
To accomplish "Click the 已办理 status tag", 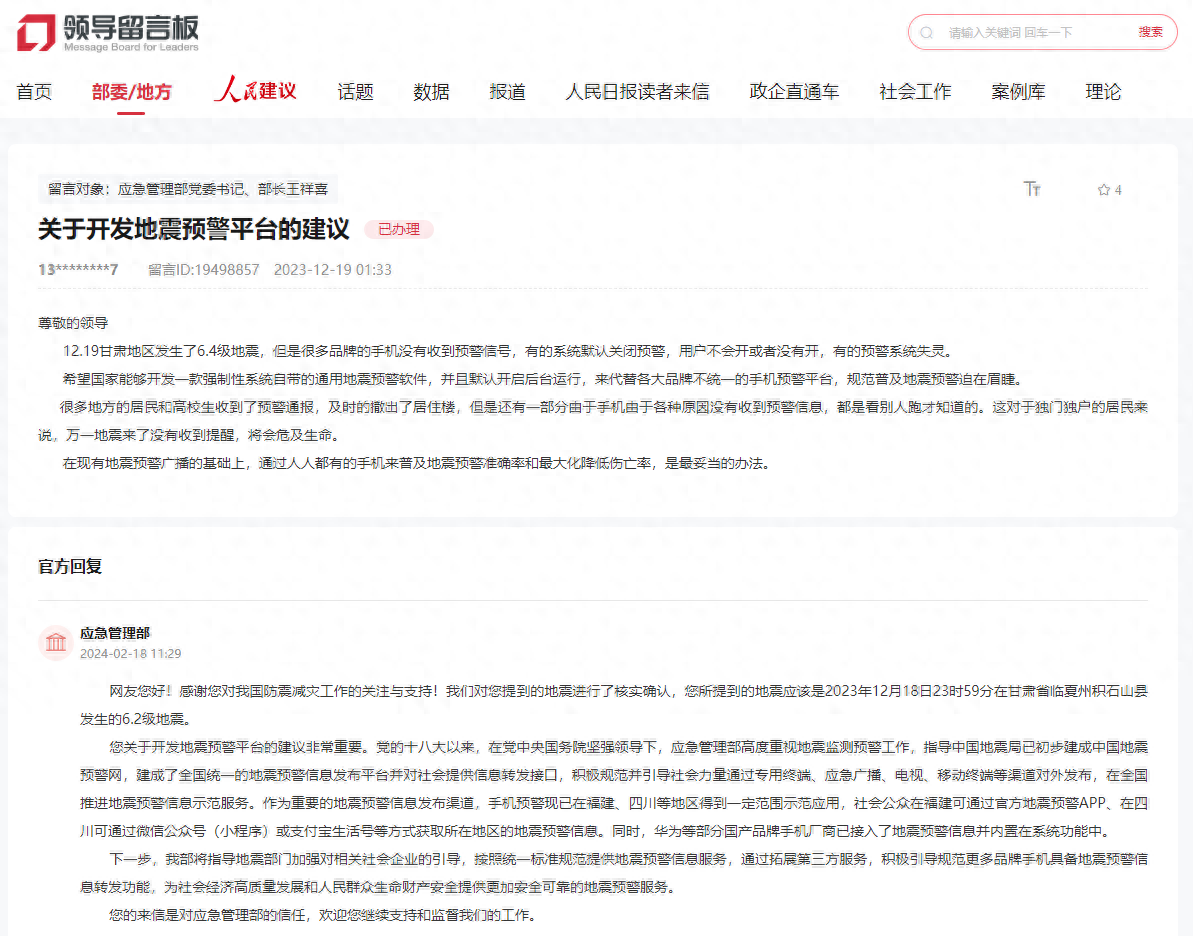I will 398,229.
